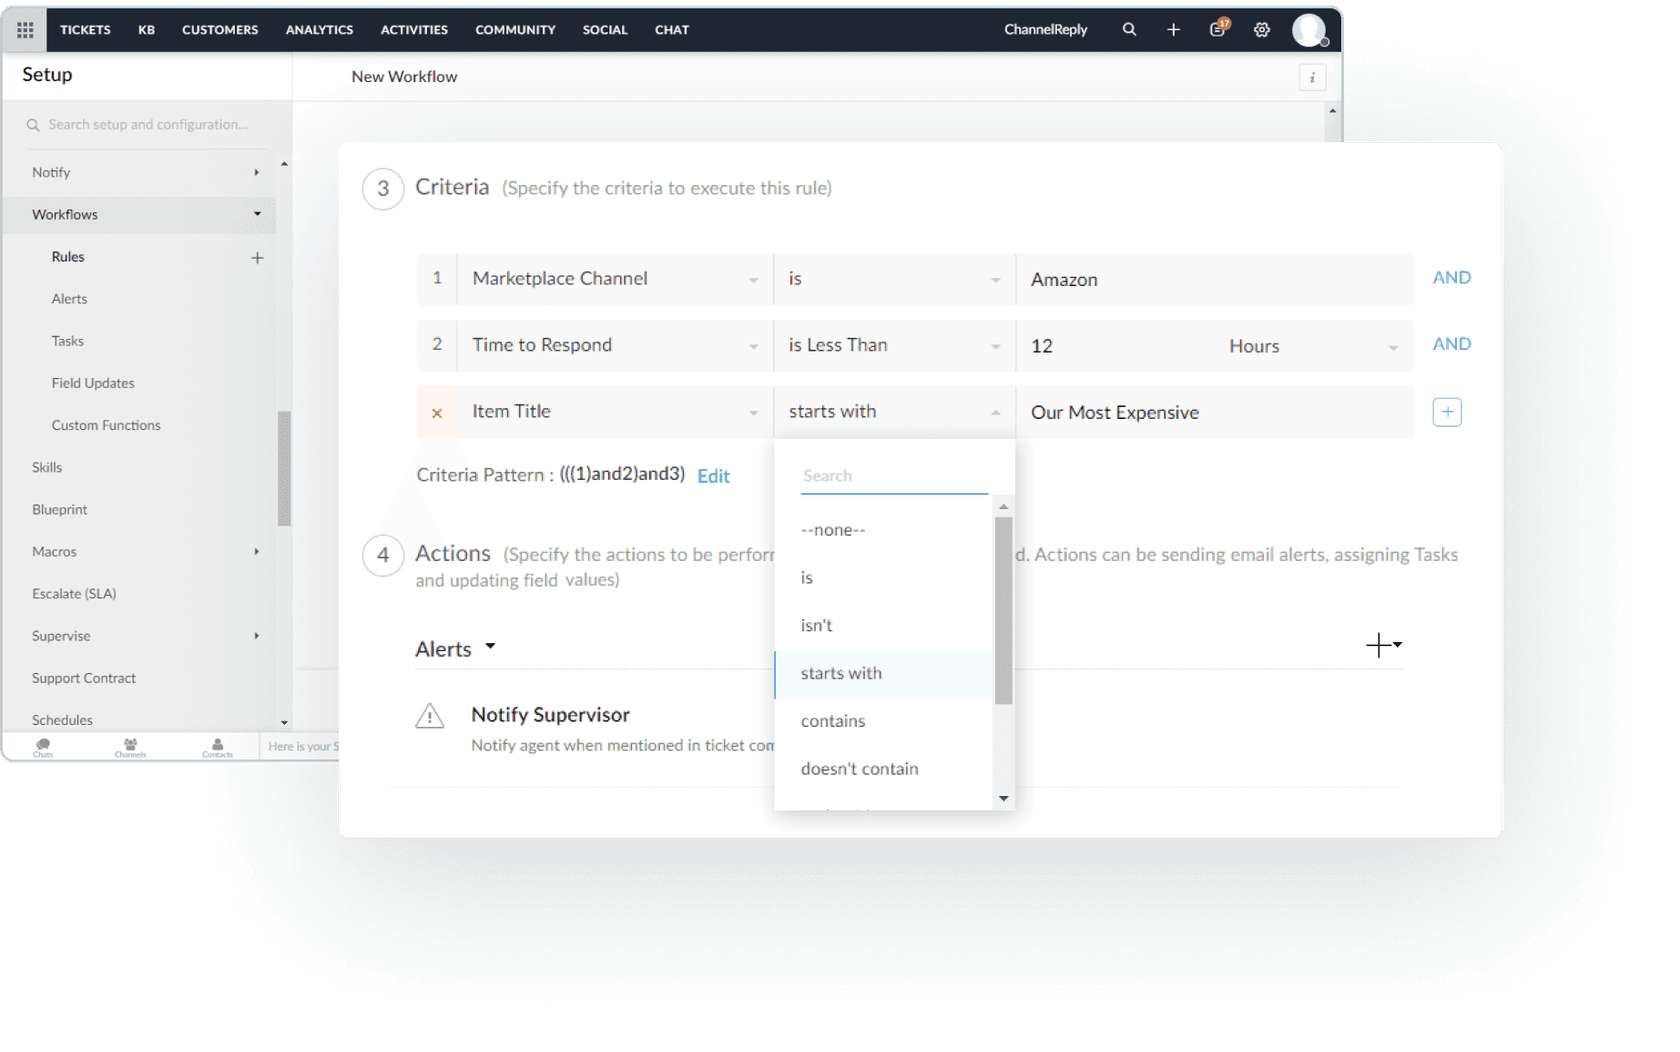Open the Time to Respond field dropdown
This screenshot has height=1052, width=1680.
(615, 345)
